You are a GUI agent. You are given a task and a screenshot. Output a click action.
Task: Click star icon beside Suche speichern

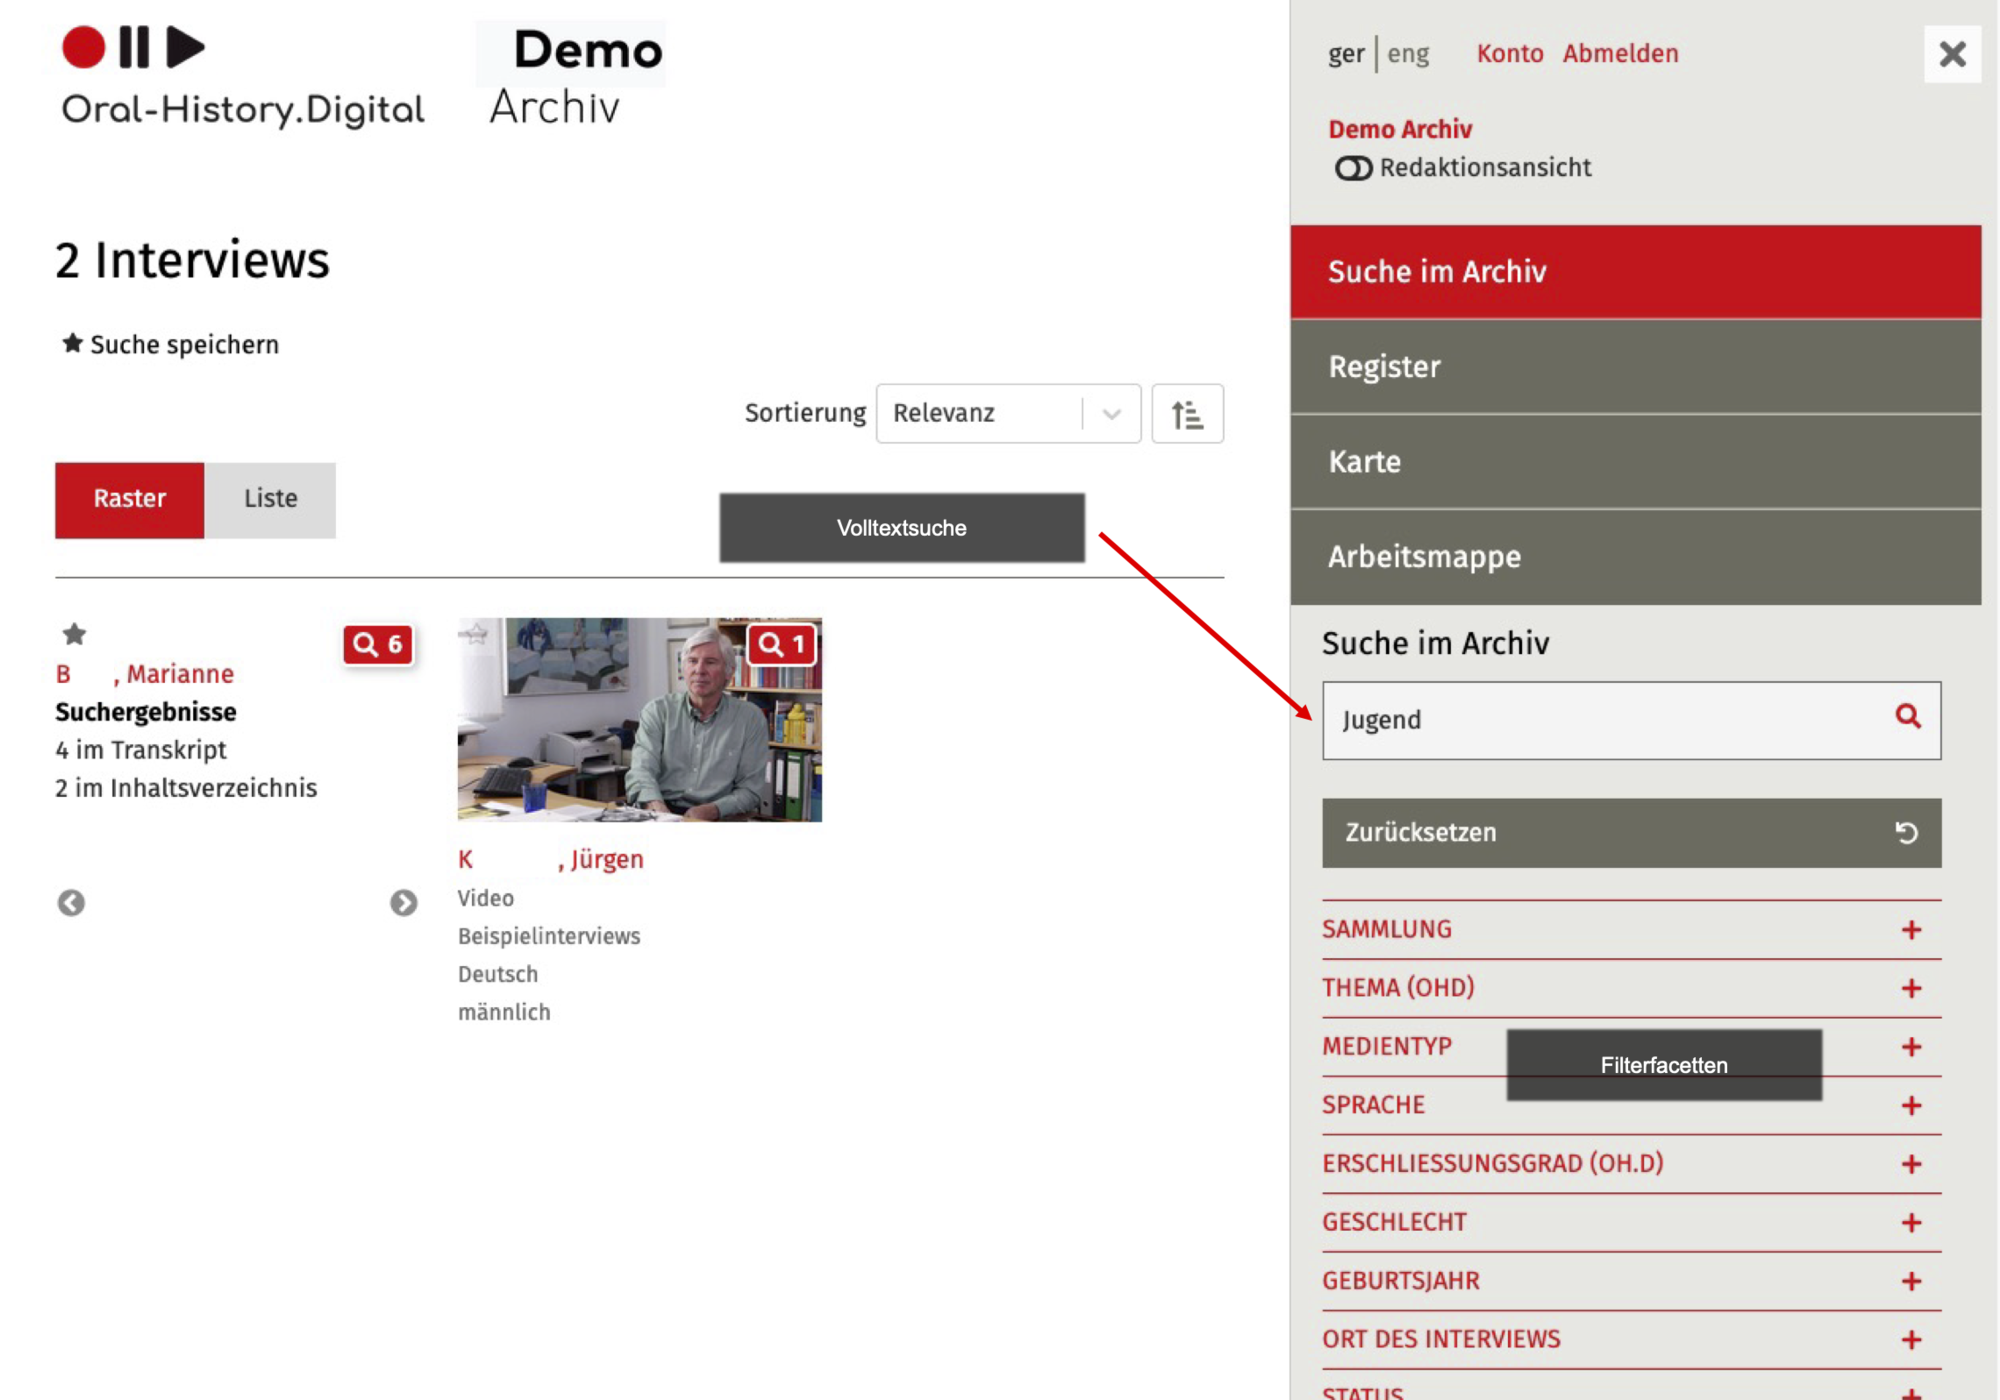tap(72, 344)
